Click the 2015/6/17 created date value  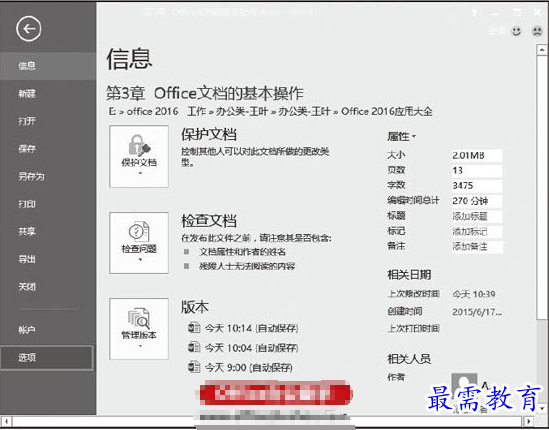pos(477,312)
